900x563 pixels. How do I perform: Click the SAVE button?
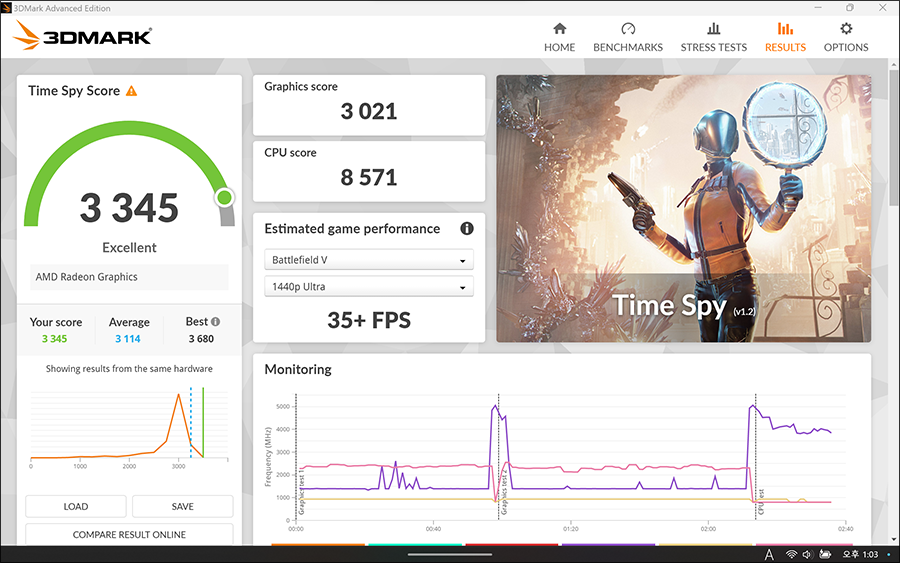[183, 506]
